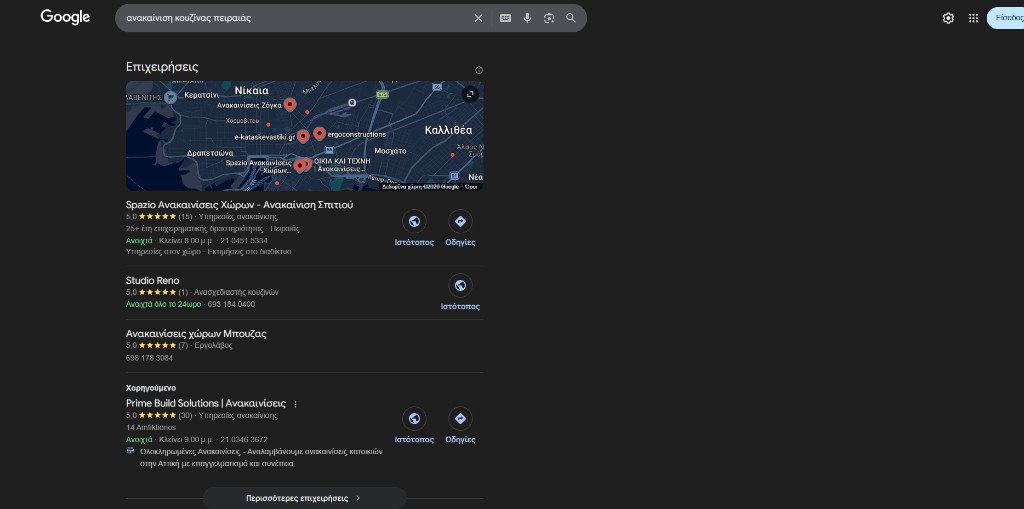Start voice search with the microphone icon

pyautogui.click(x=527, y=18)
